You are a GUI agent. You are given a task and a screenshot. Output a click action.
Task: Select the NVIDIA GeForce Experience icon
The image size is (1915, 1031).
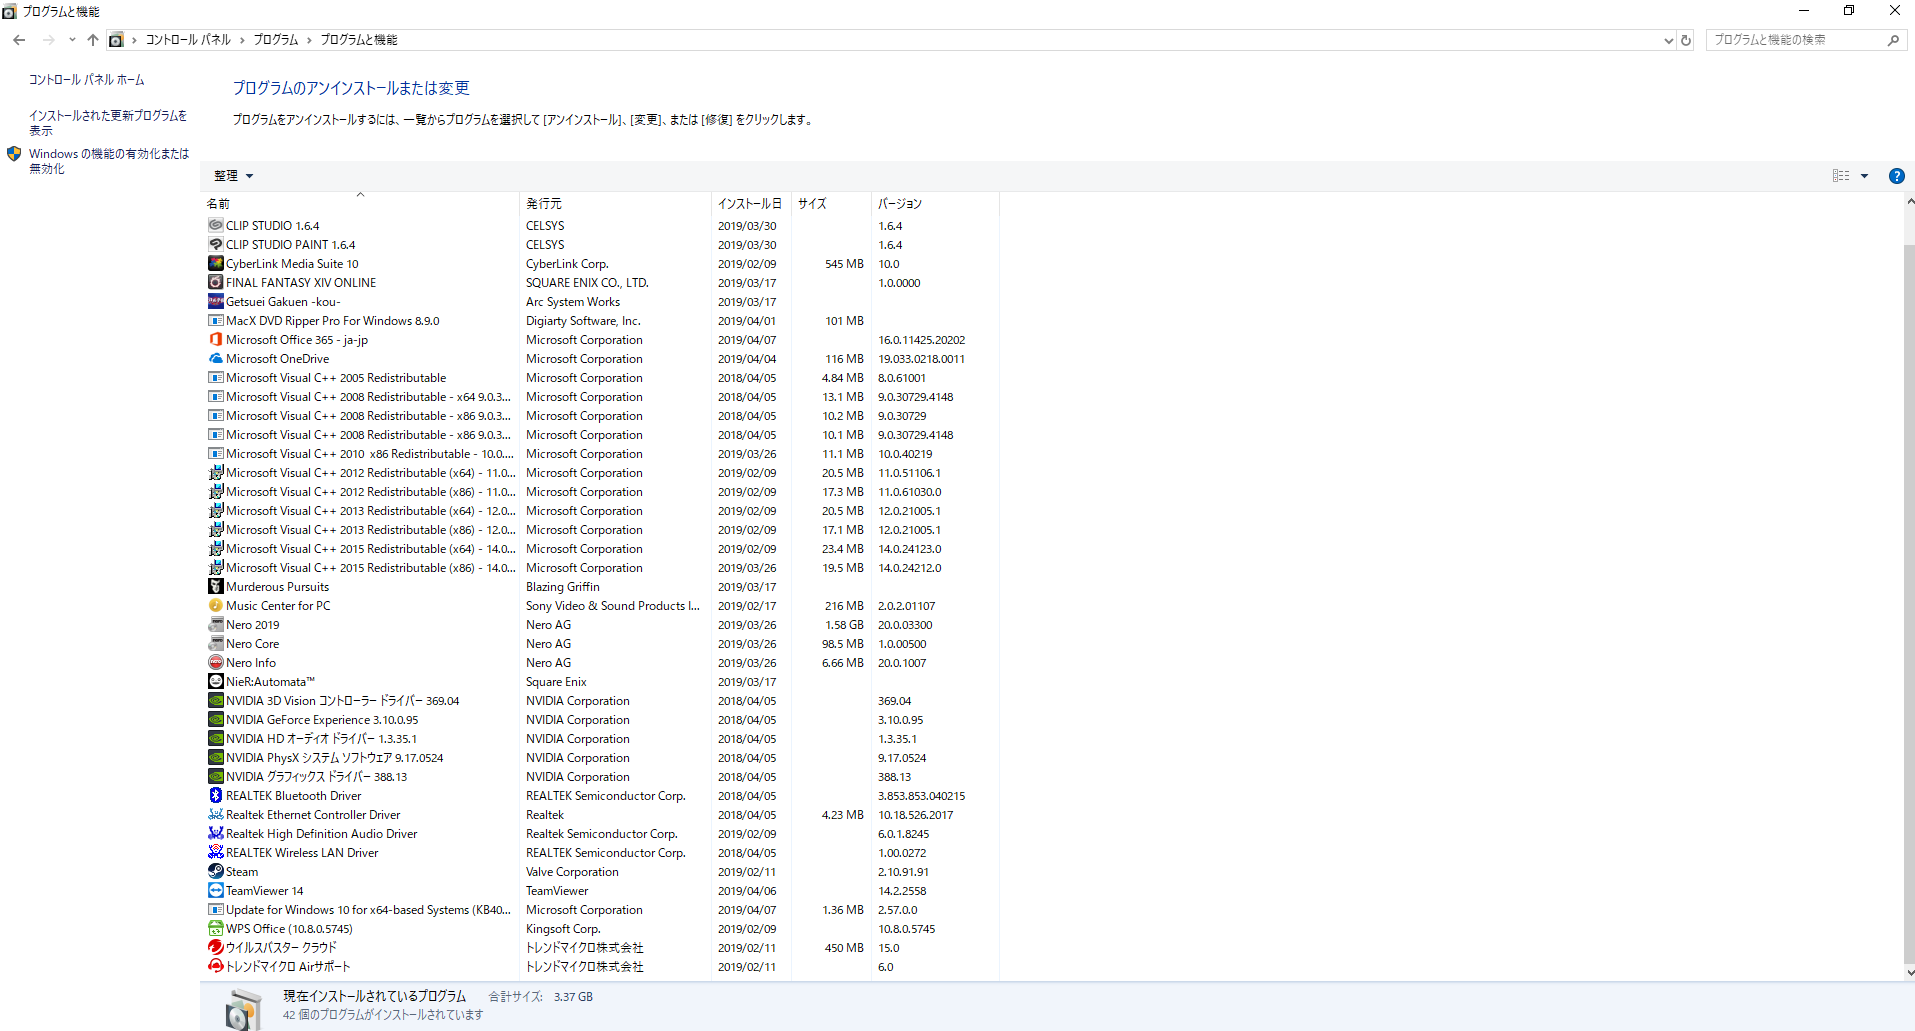click(215, 720)
